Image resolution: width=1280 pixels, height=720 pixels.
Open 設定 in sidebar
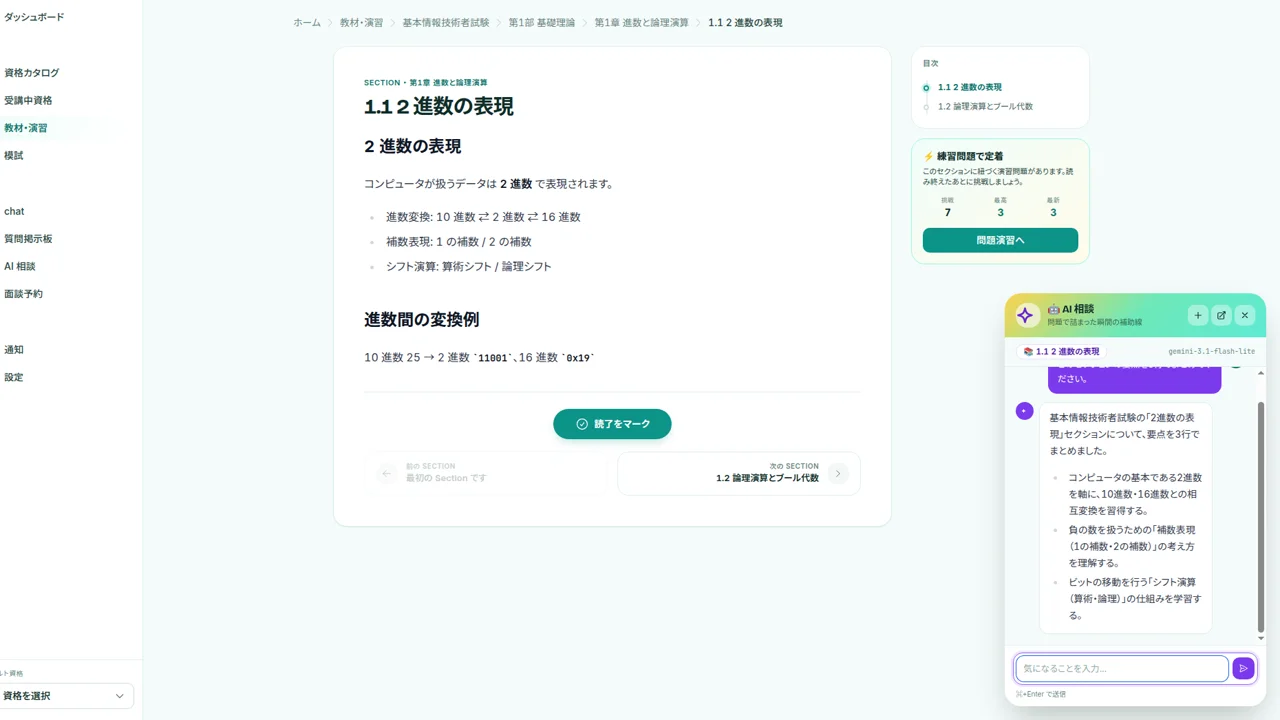tap(13, 377)
